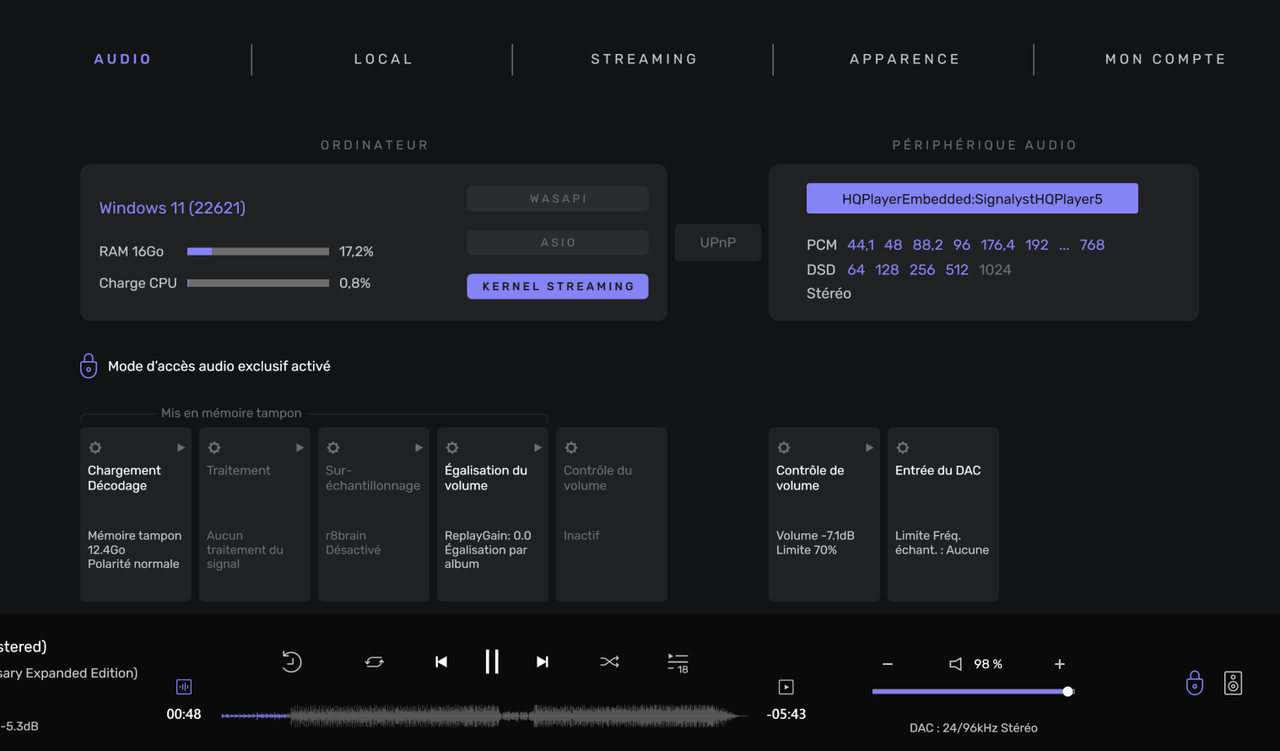Select HQPlayerEmbedded:SignalystHQPlayer5 device
Image resolution: width=1280 pixels, height=751 pixels.
tap(972, 198)
